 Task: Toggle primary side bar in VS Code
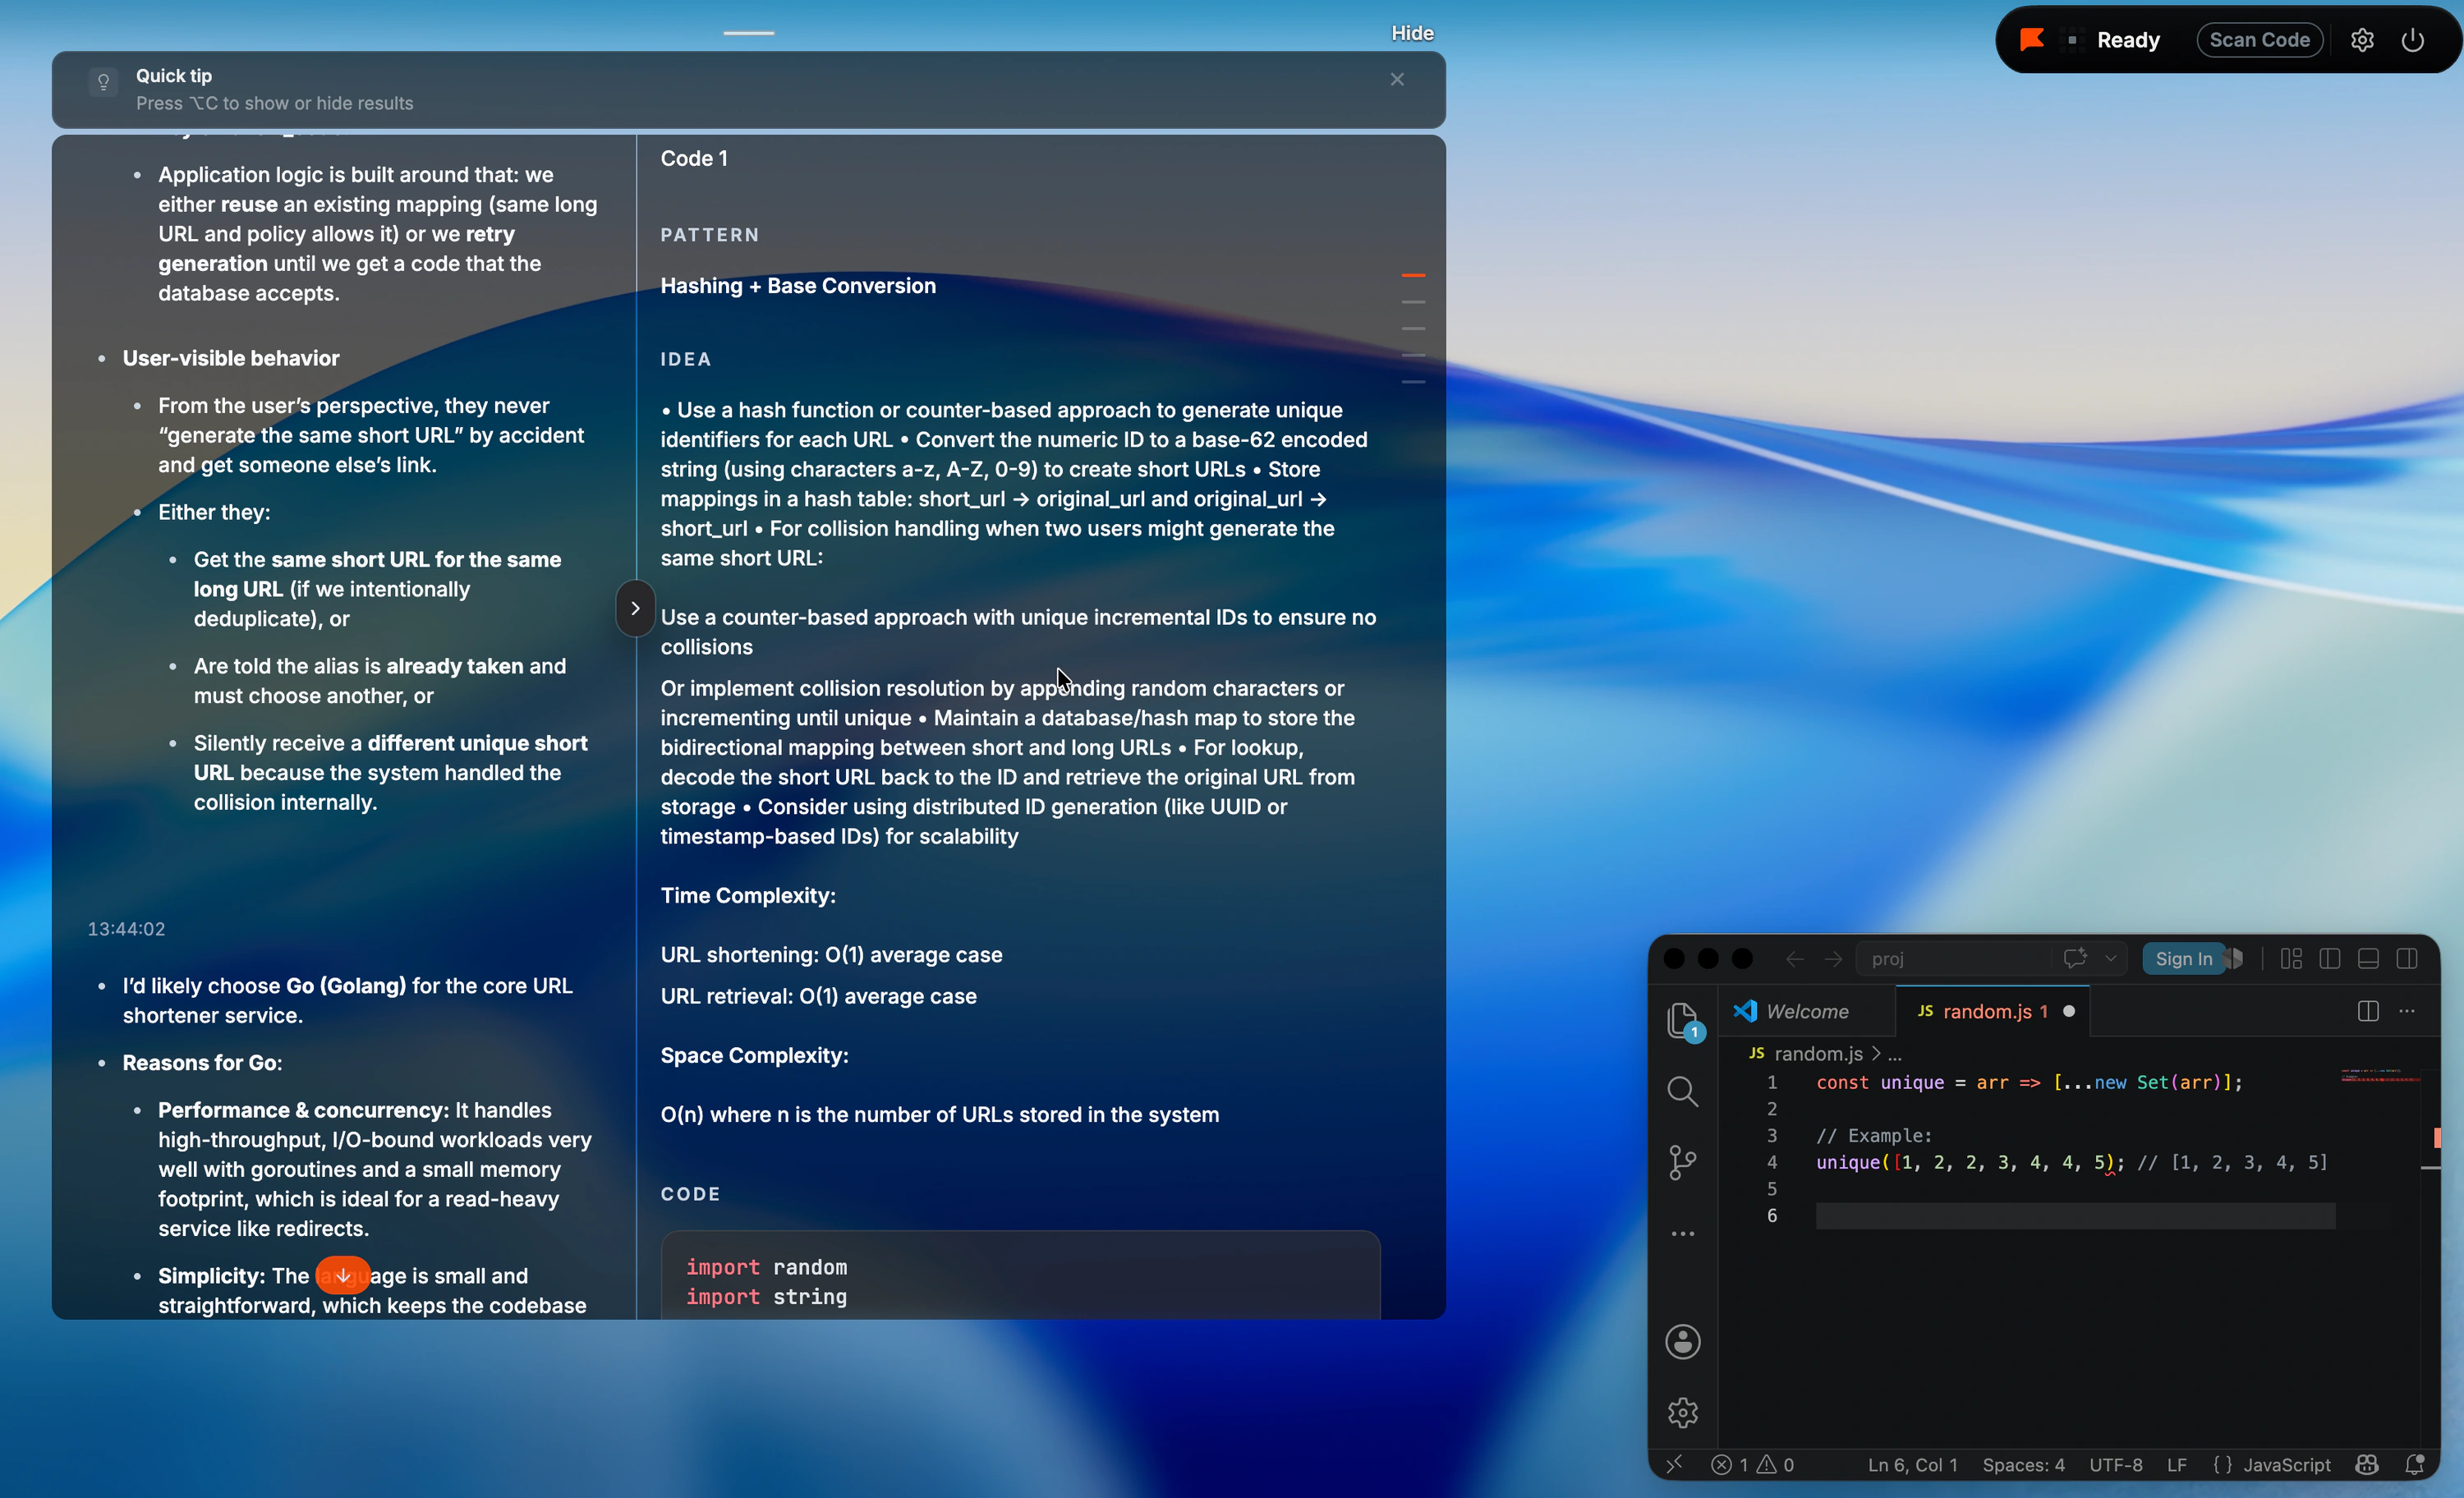point(2330,959)
